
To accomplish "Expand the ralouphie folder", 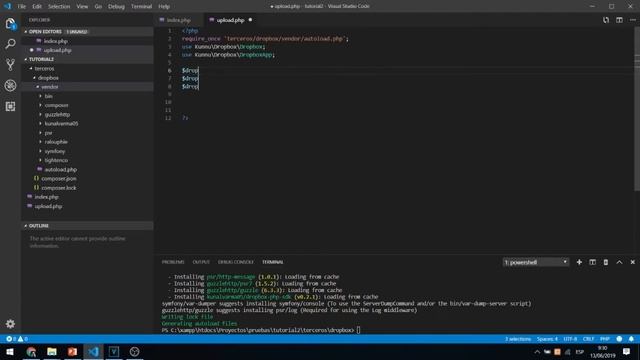I will click(56, 142).
